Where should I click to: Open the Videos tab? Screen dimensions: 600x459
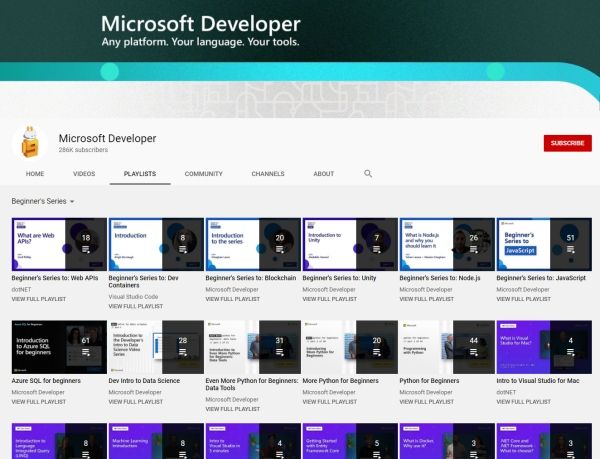84,174
